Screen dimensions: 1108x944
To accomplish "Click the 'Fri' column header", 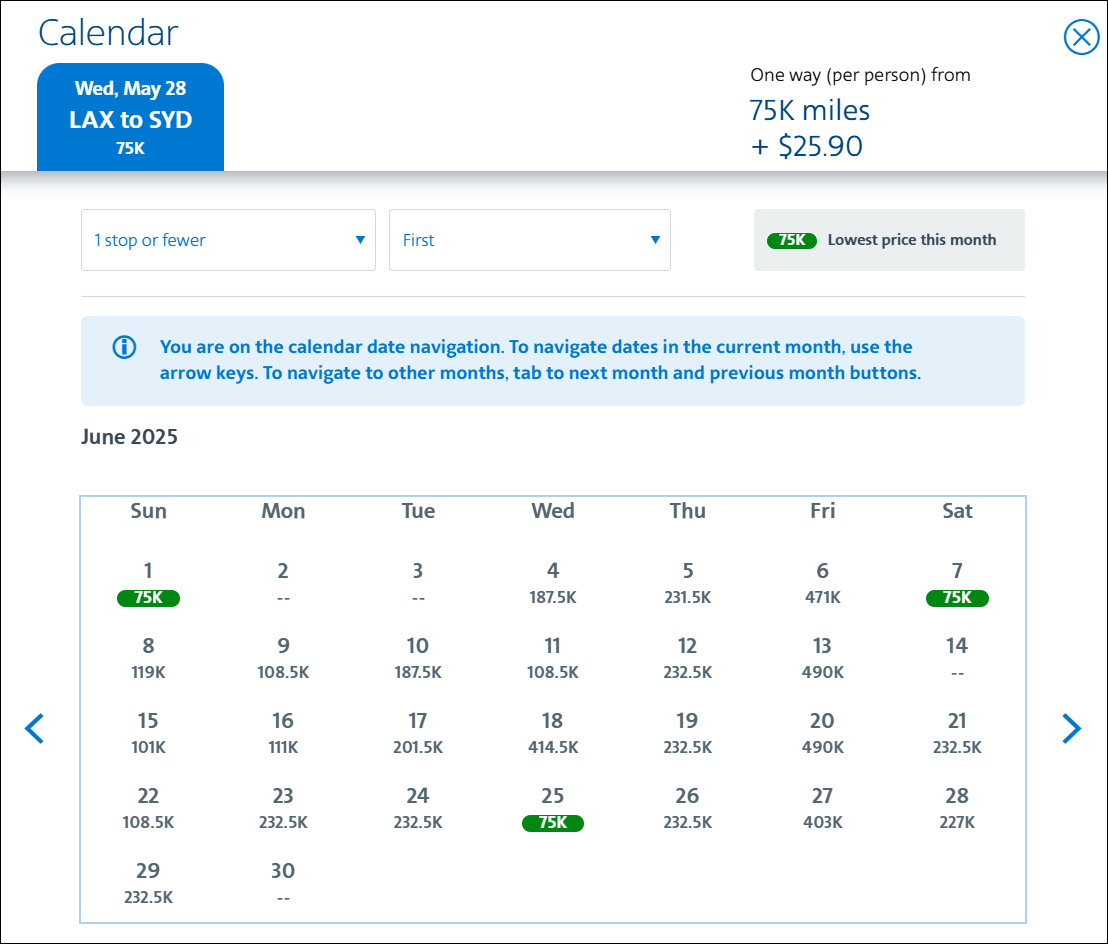I will [x=823, y=511].
